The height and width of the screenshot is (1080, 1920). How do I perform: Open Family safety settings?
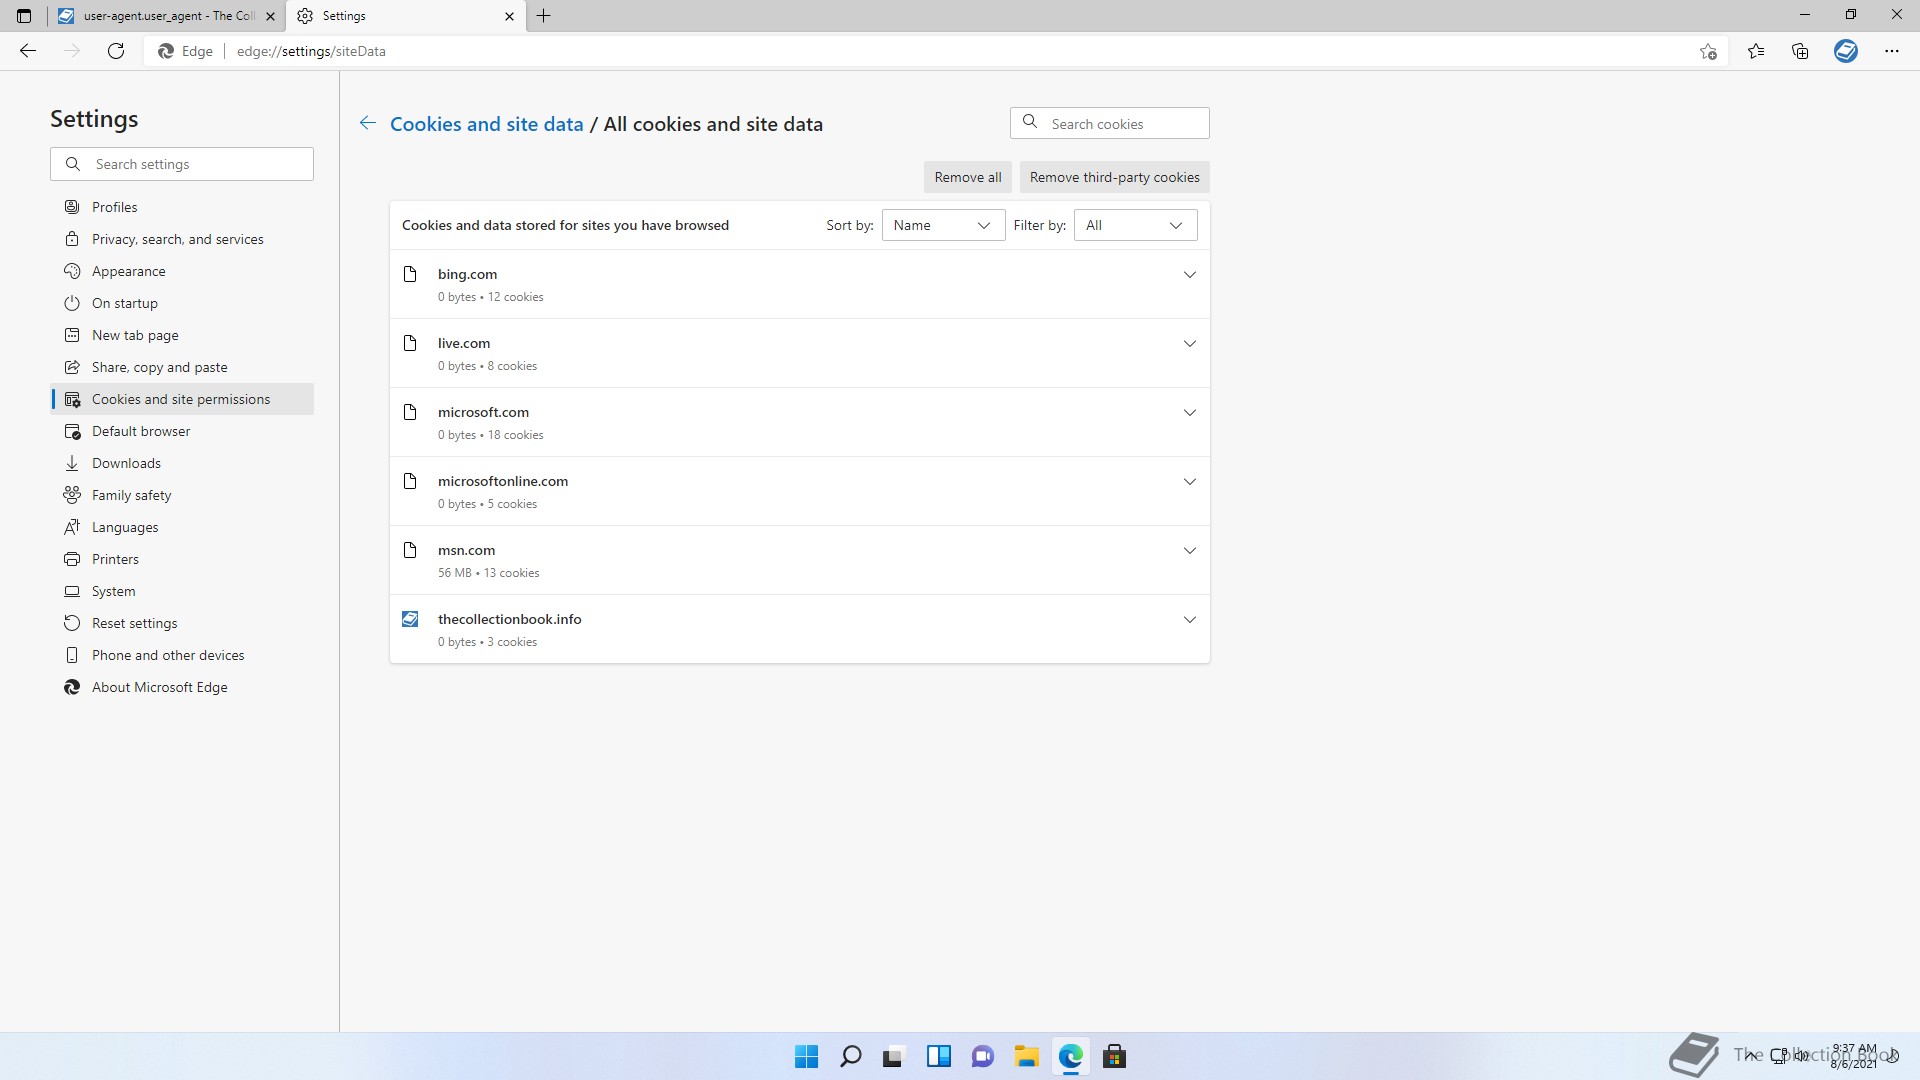(182, 495)
